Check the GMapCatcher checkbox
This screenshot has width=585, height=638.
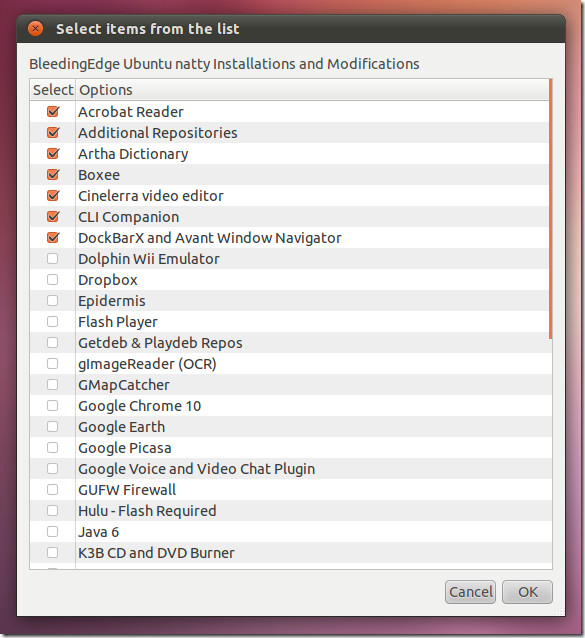pyautogui.click(x=52, y=385)
